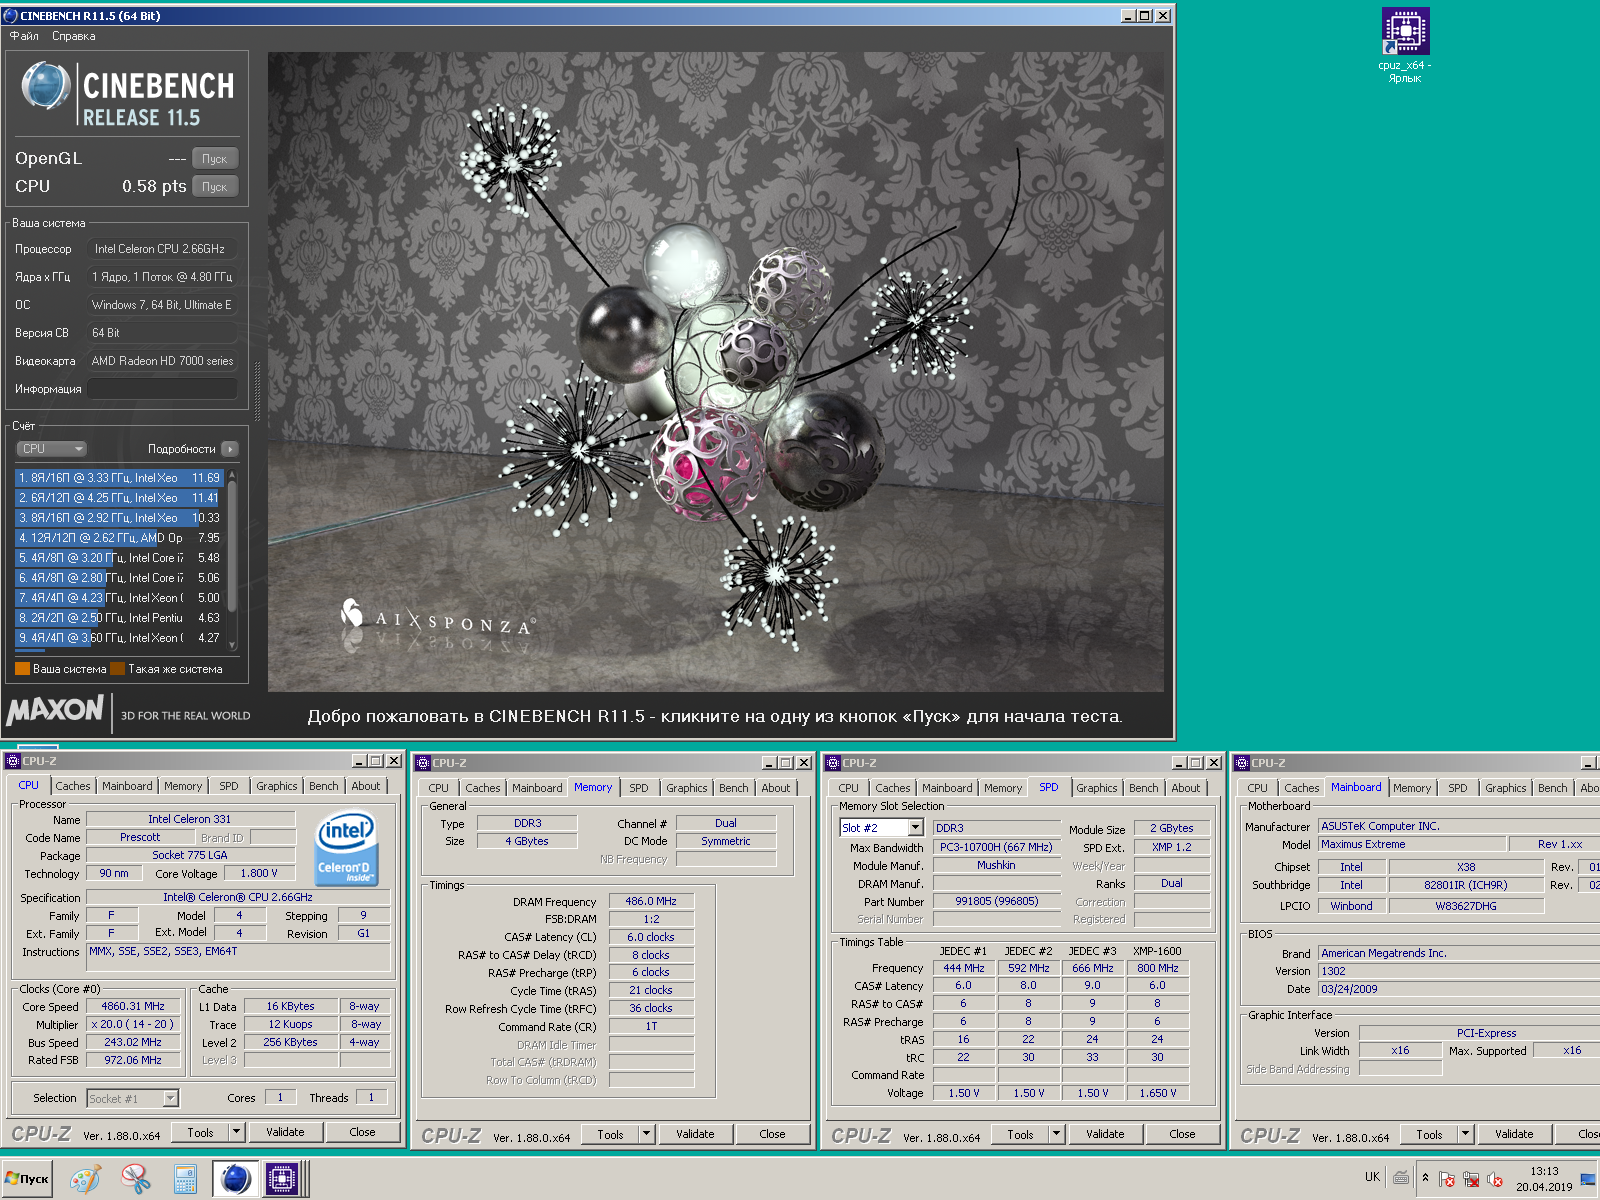Open About tab in CPU-Z Memory window

[776, 788]
